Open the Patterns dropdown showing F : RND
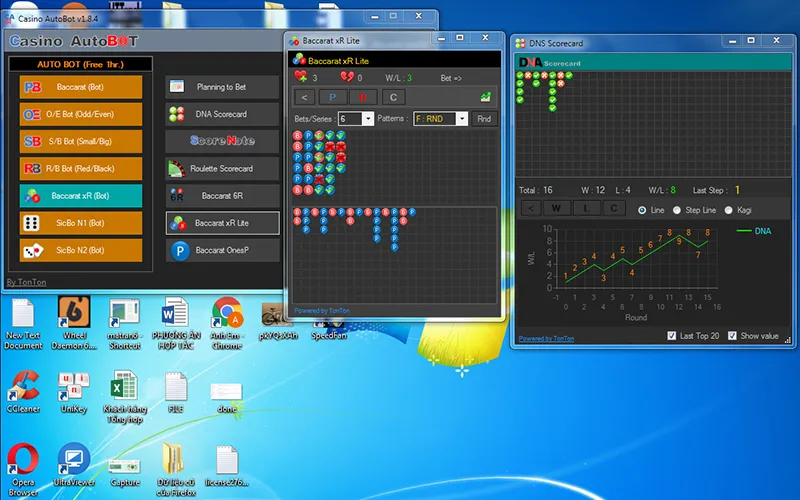This screenshot has height=500, width=800. pyautogui.click(x=462, y=119)
